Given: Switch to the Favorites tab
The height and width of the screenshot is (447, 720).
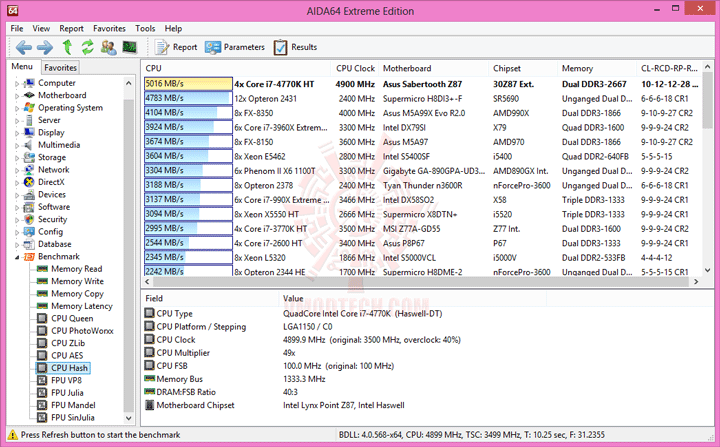Looking at the screenshot, I should [60, 68].
